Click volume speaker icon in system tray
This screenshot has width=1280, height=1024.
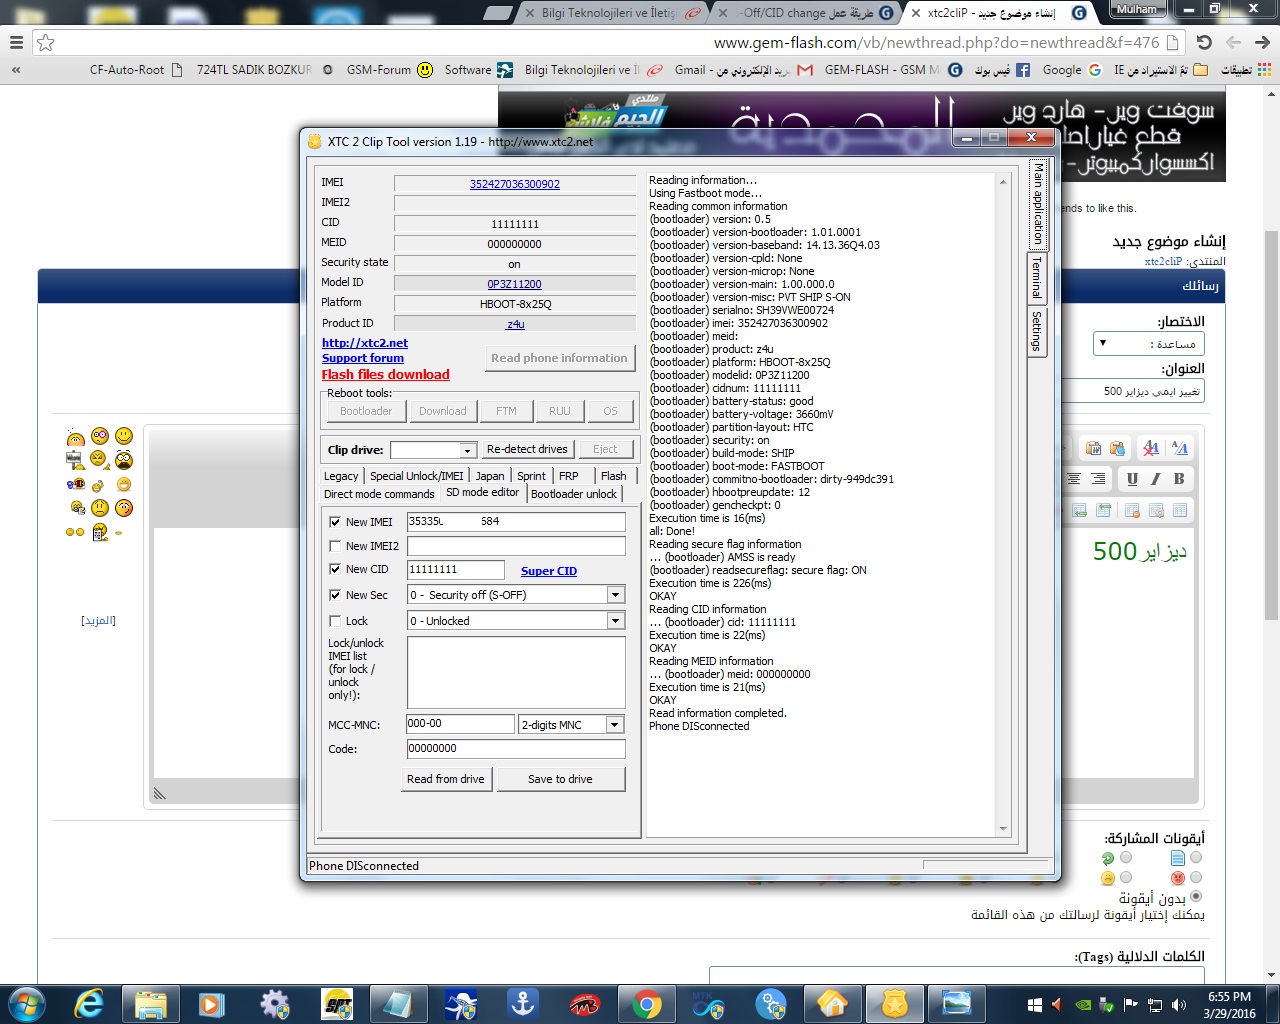click(1179, 1004)
